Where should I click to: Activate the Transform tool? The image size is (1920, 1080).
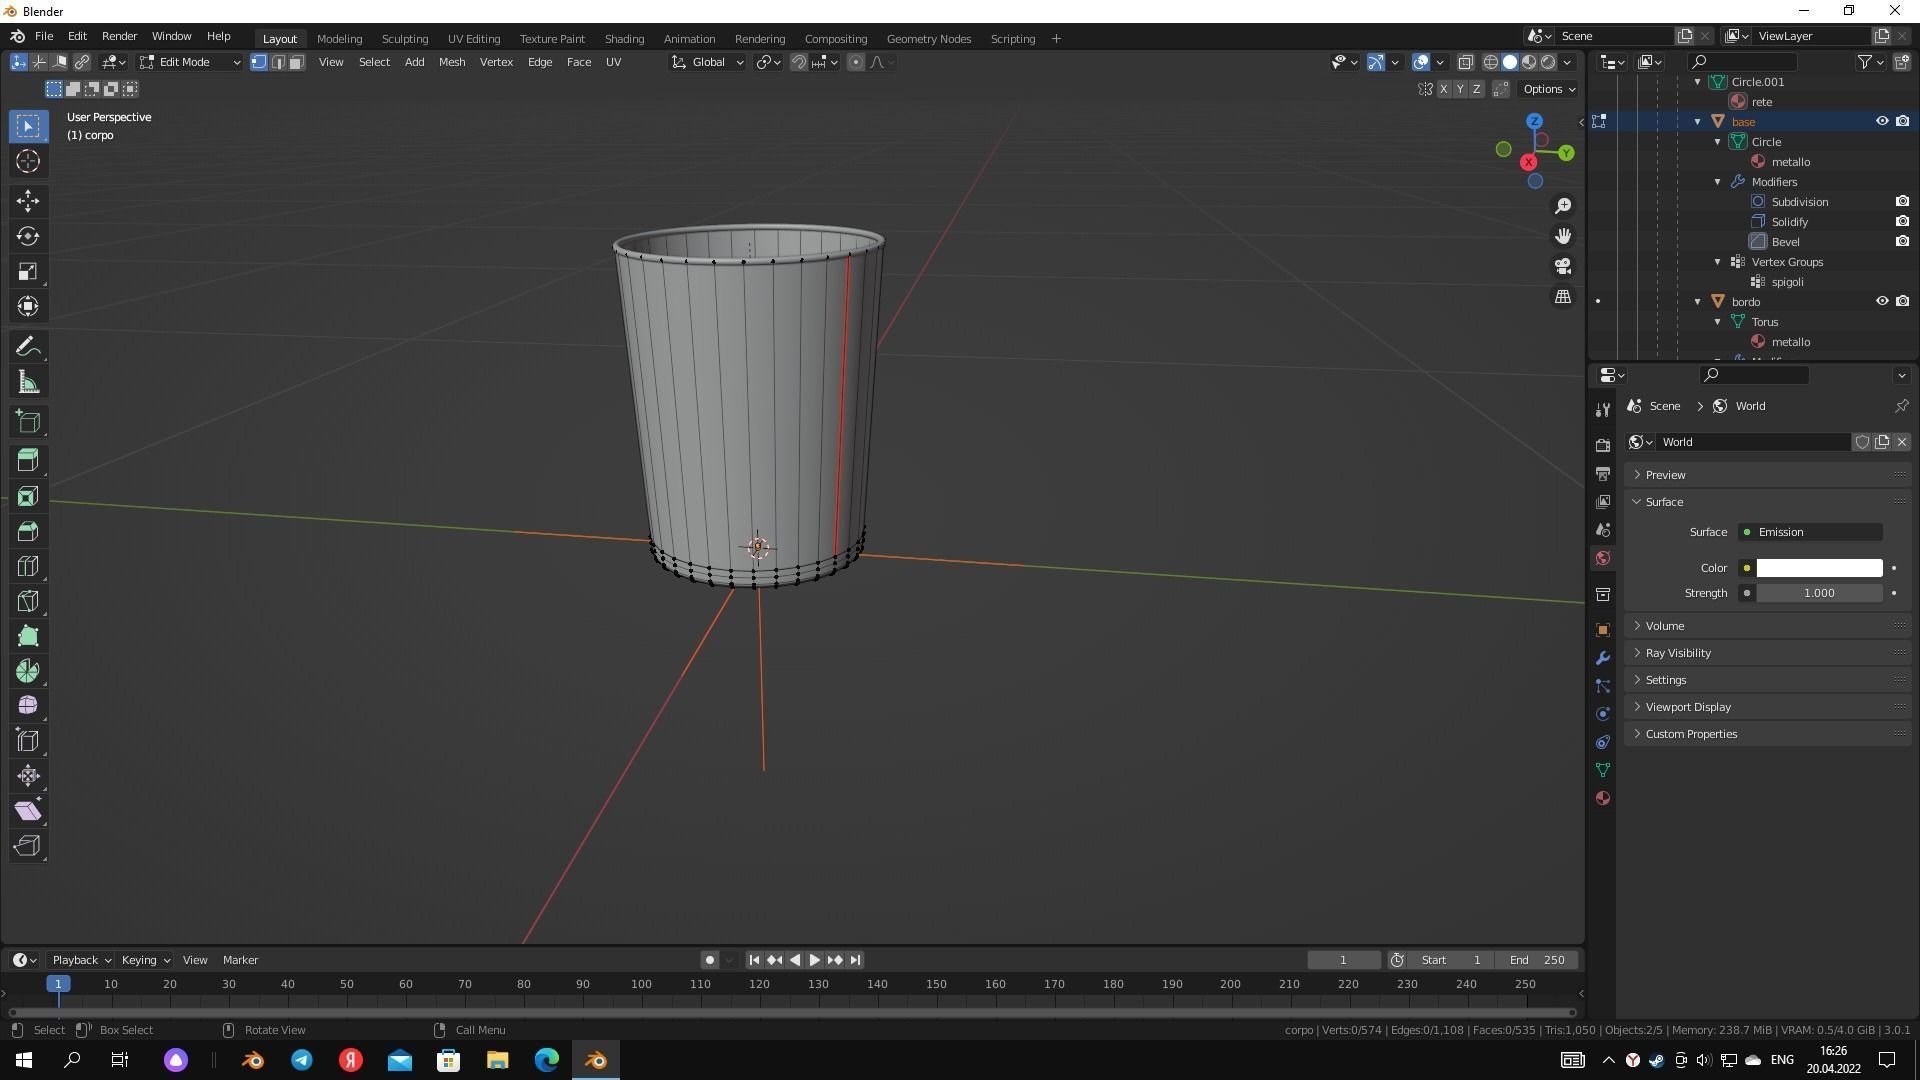[x=28, y=306]
